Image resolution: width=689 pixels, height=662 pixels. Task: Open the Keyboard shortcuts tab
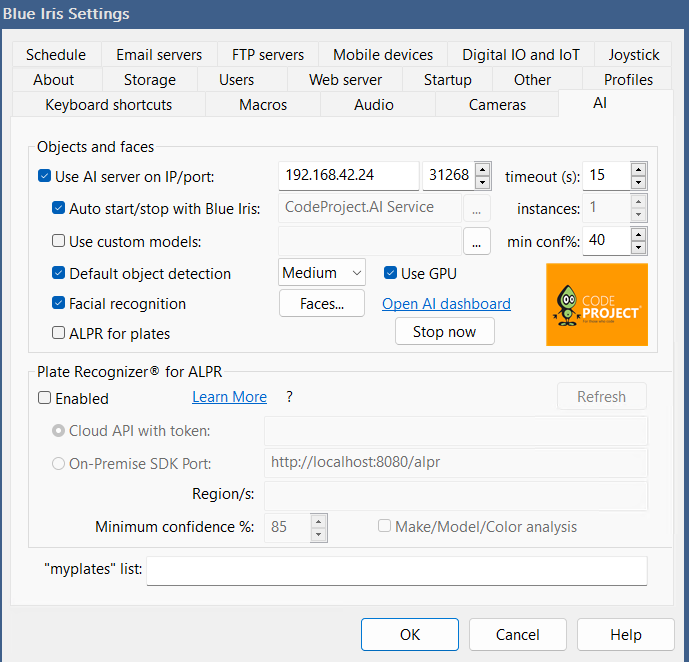pos(109,105)
